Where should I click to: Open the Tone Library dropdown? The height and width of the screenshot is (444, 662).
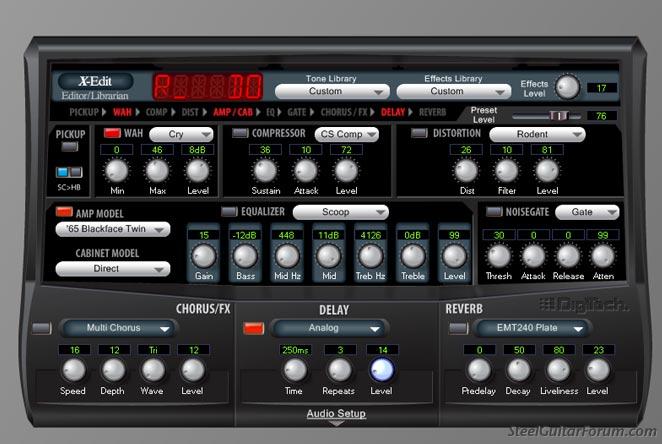coord(332,92)
